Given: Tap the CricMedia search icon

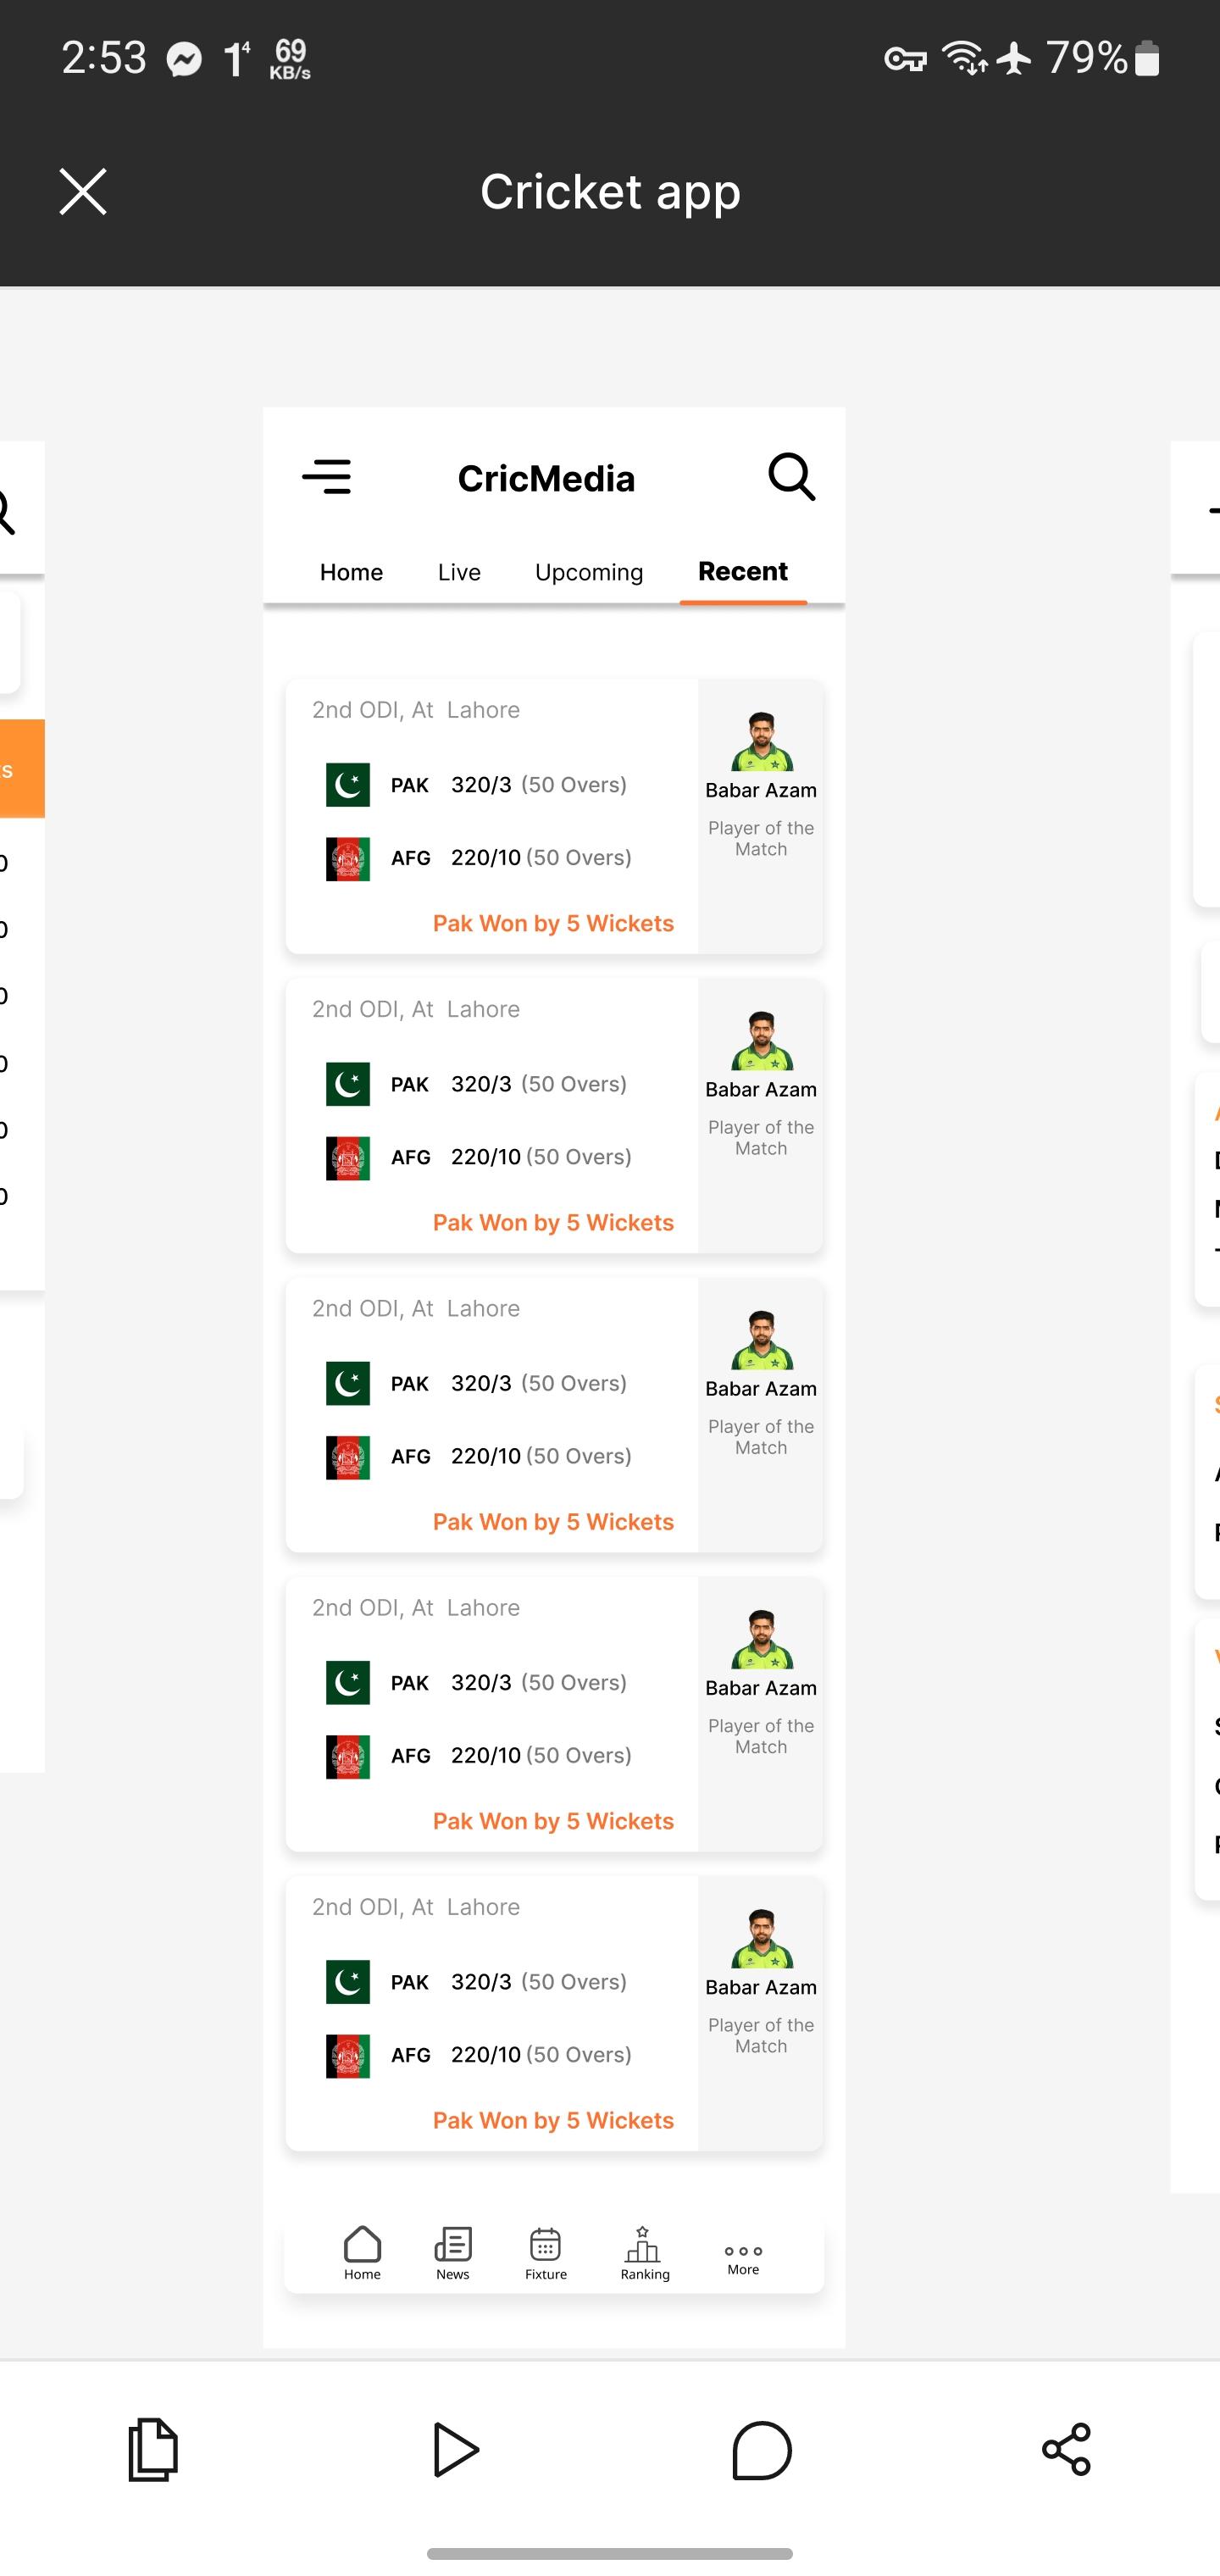Looking at the screenshot, I should coord(791,477).
